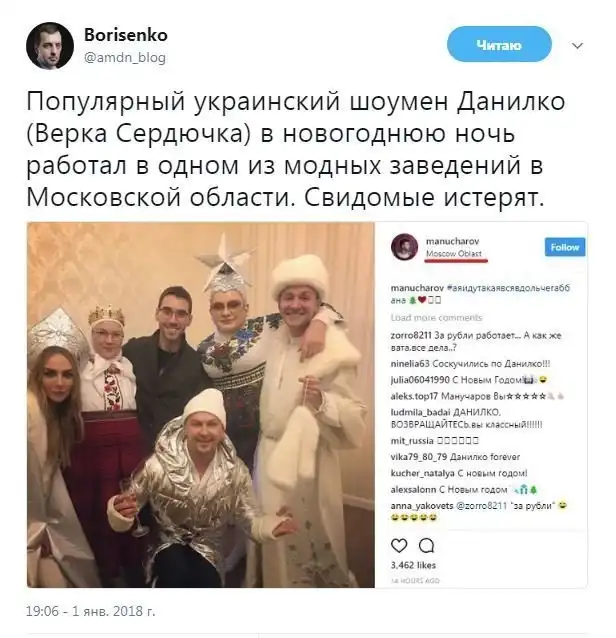The width and height of the screenshot is (616, 638).
Task: Open the @amdn_blog handle
Action: click(x=125, y=57)
